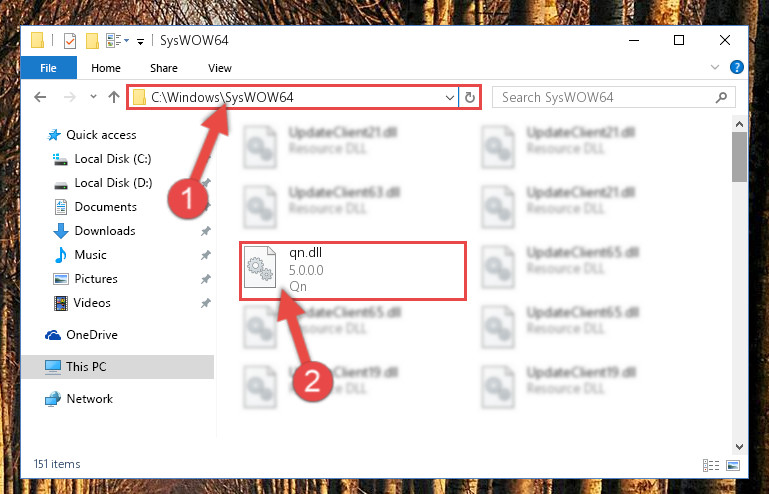Open the View ribbon tab
The width and height of the screenshot is (769, 494).
tap(220, 68)
